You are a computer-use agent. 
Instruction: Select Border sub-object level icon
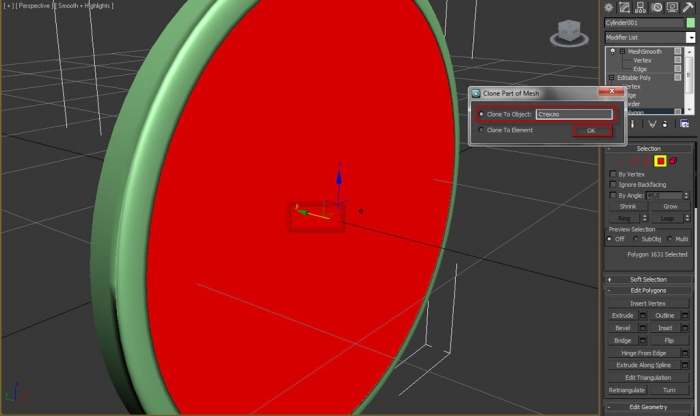pyautogui.click(x=646, y=161)
